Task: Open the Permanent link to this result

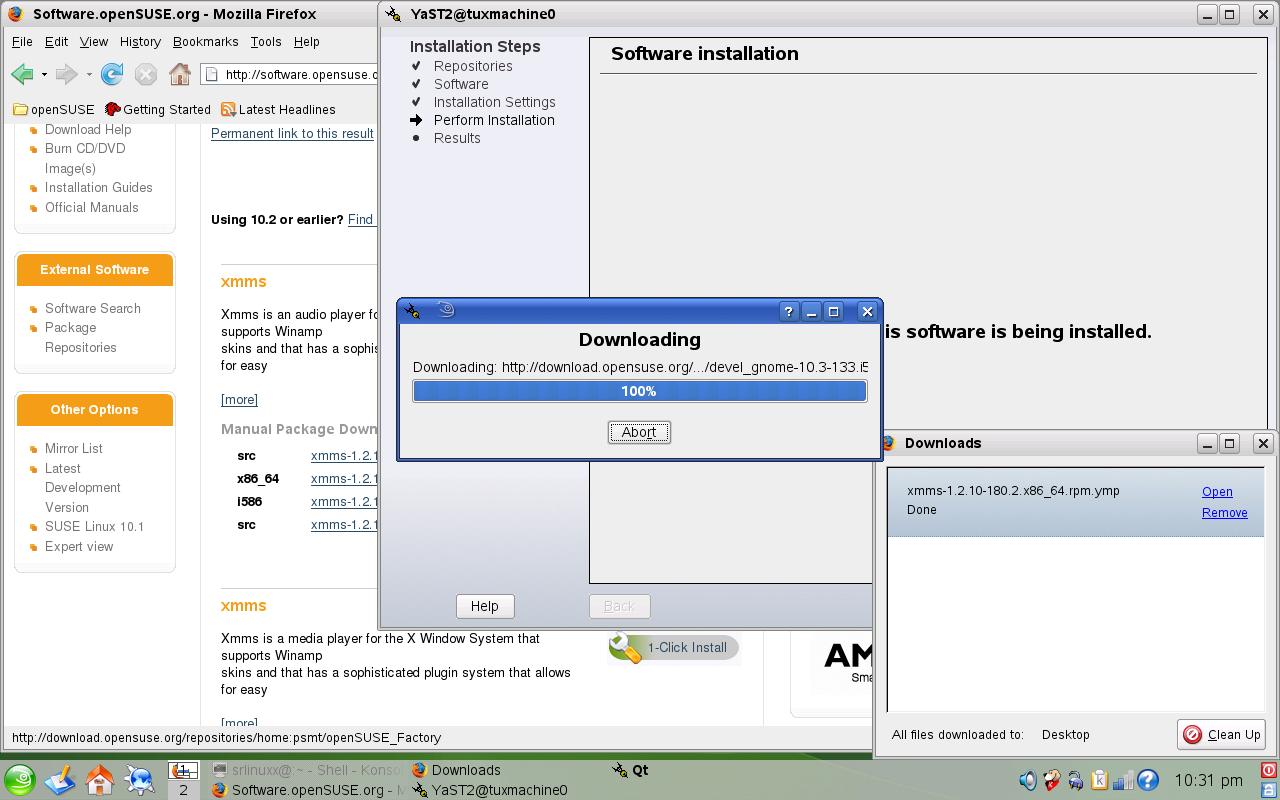Action: 292,133
